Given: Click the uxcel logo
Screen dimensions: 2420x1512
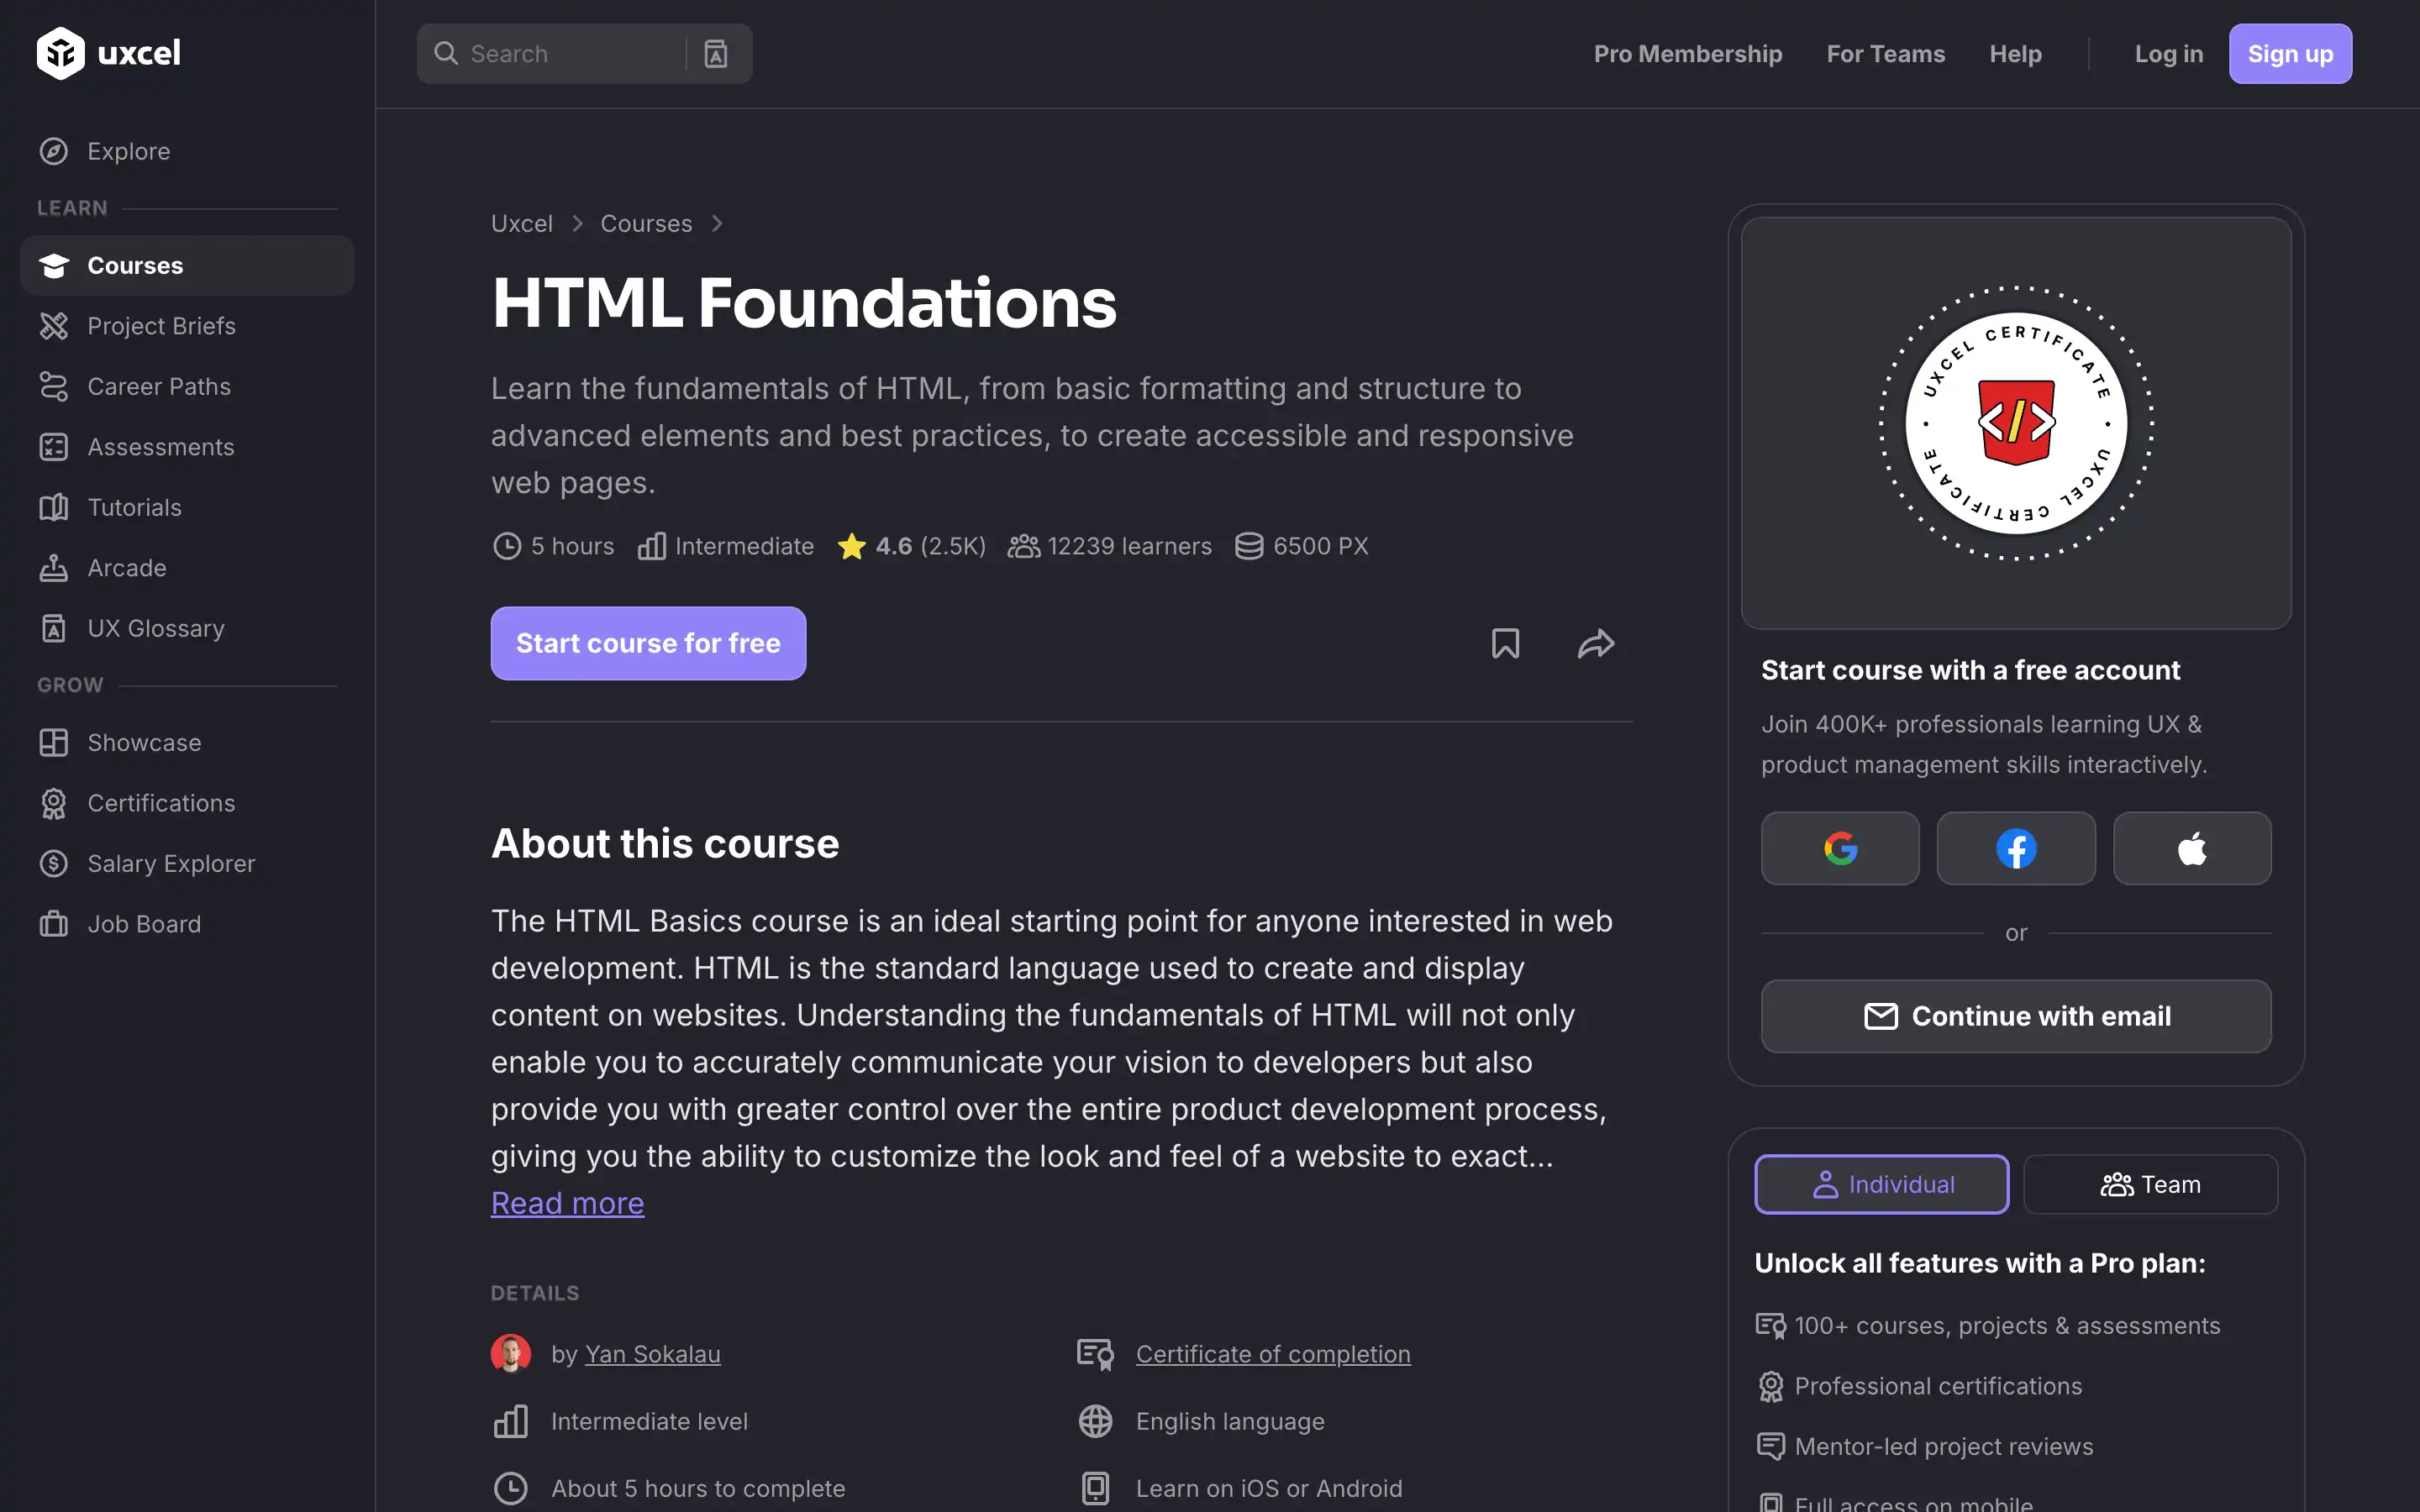Looking at the screenshot, I should tap(108, 53).
